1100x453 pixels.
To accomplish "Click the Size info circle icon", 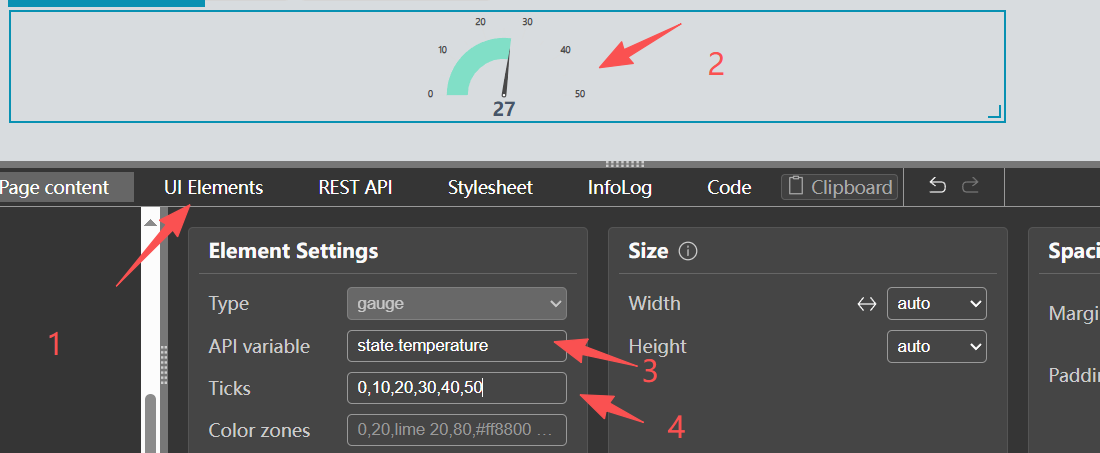I will (x=688, y=251).
